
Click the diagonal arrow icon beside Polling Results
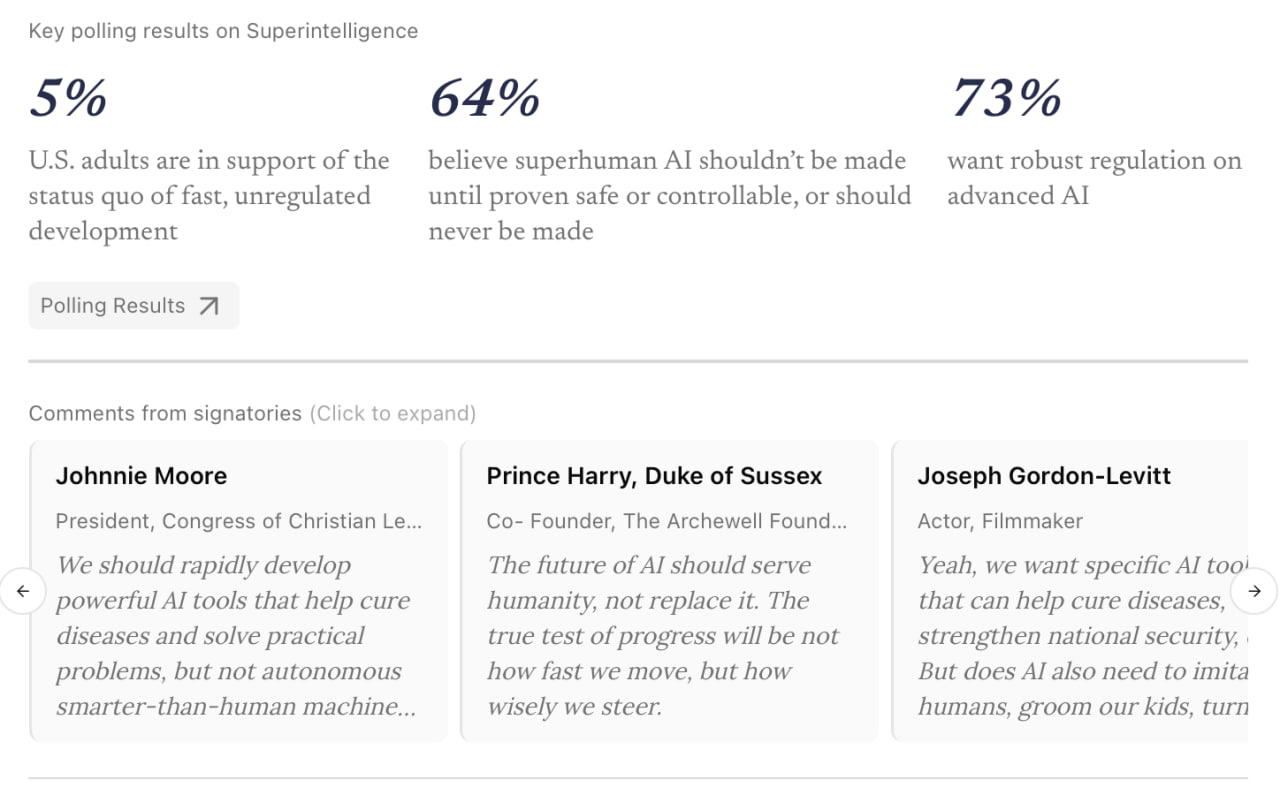click(x=208, y=306)
